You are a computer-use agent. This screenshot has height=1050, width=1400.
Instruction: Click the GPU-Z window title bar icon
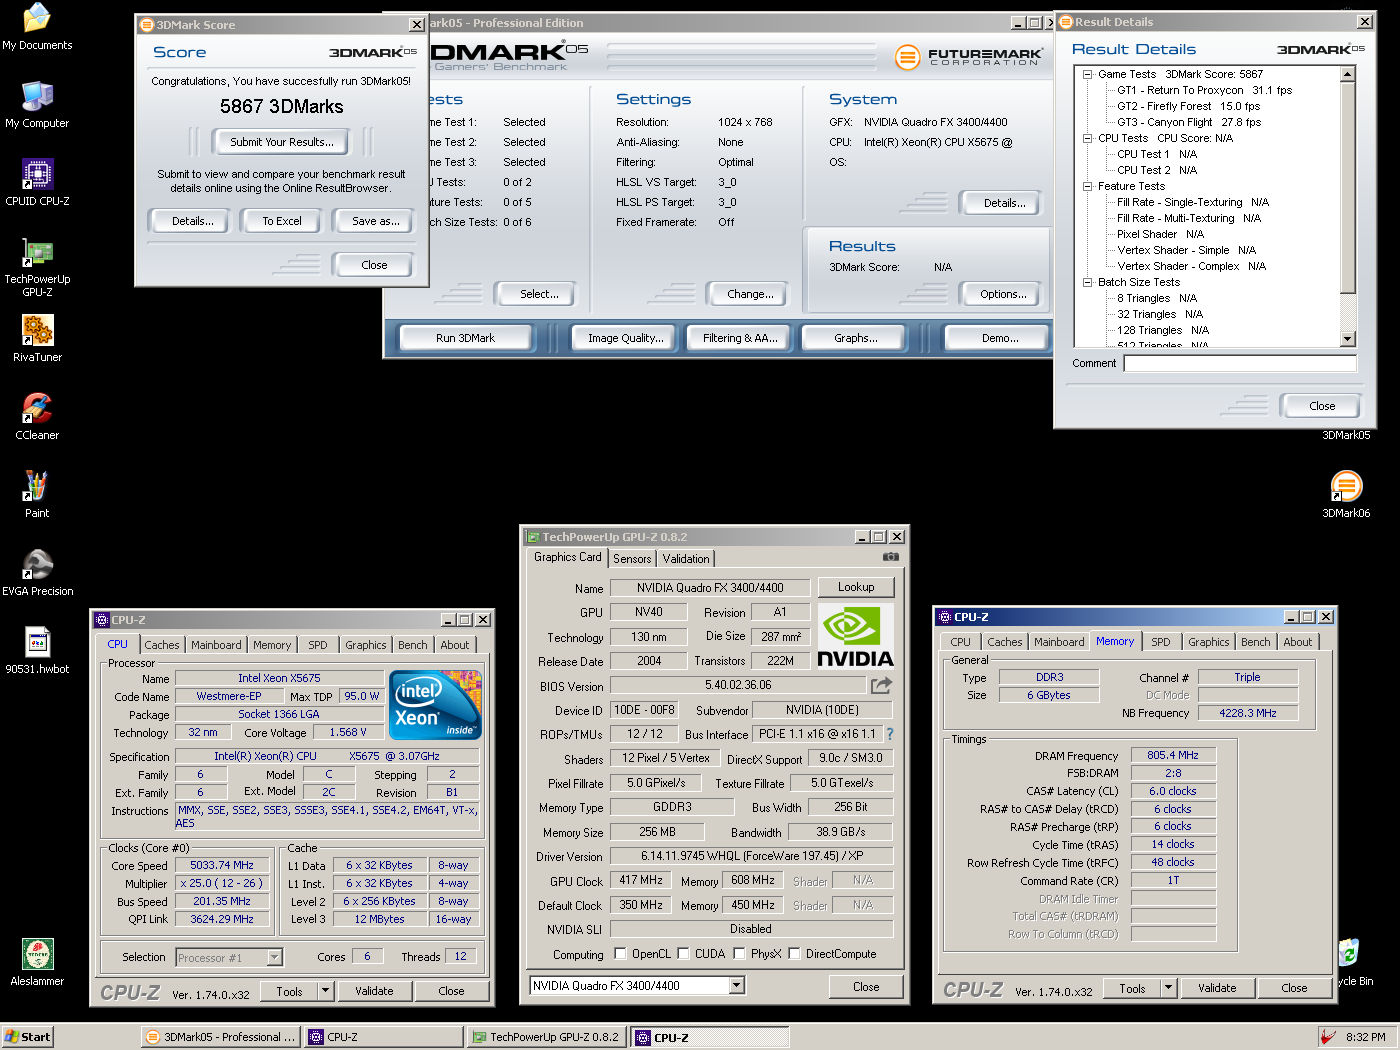[x=534, y=537]
